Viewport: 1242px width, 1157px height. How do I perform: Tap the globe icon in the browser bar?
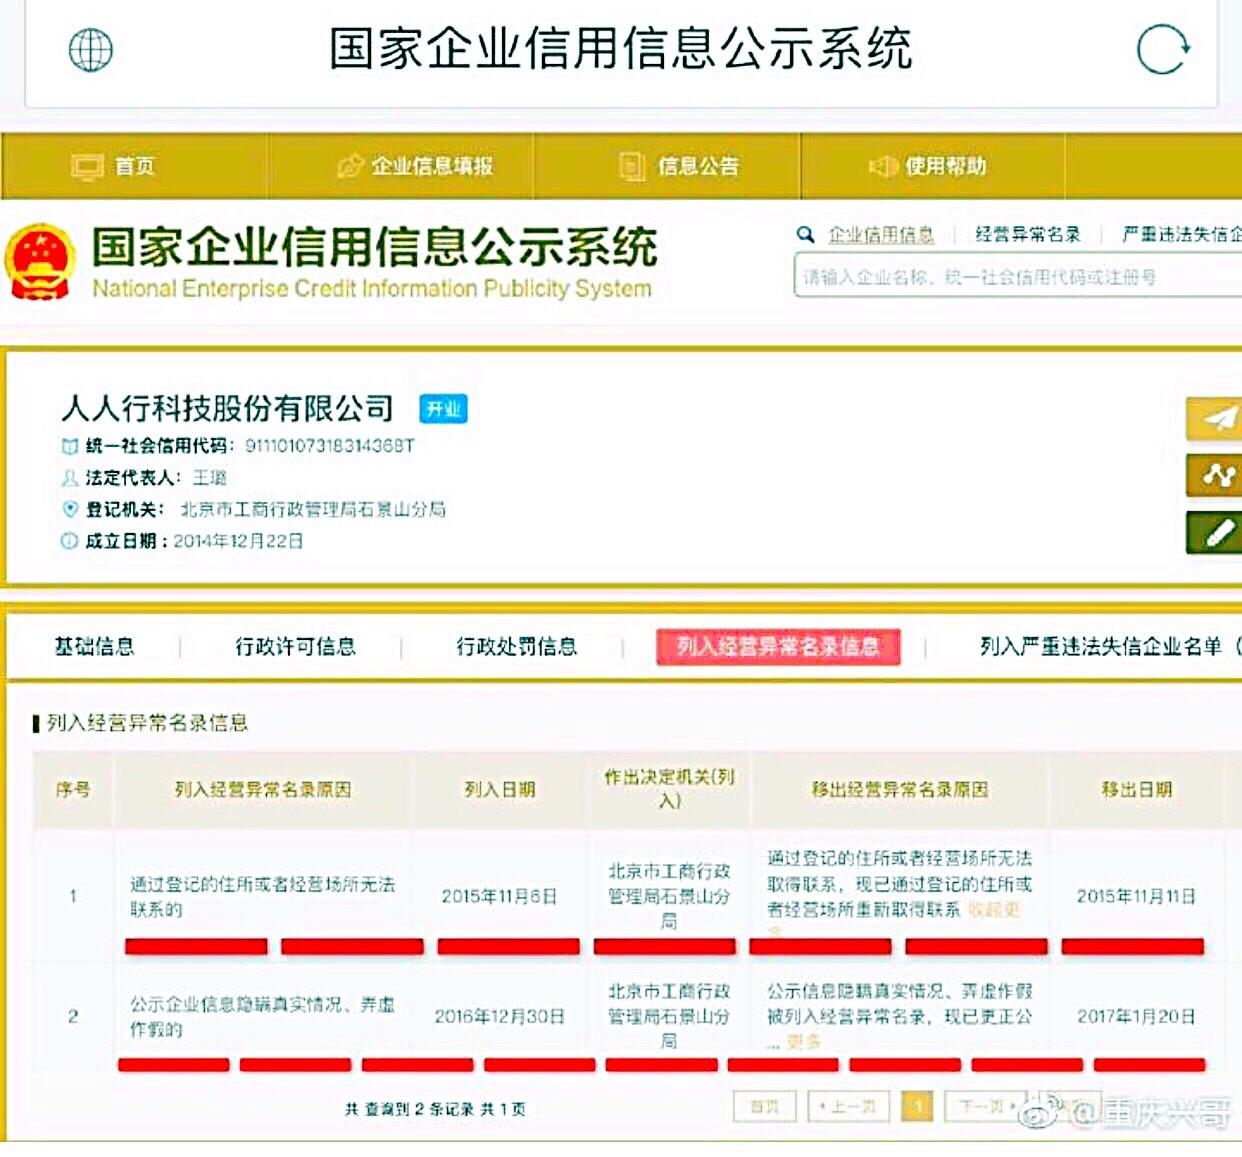click(90, 50)
